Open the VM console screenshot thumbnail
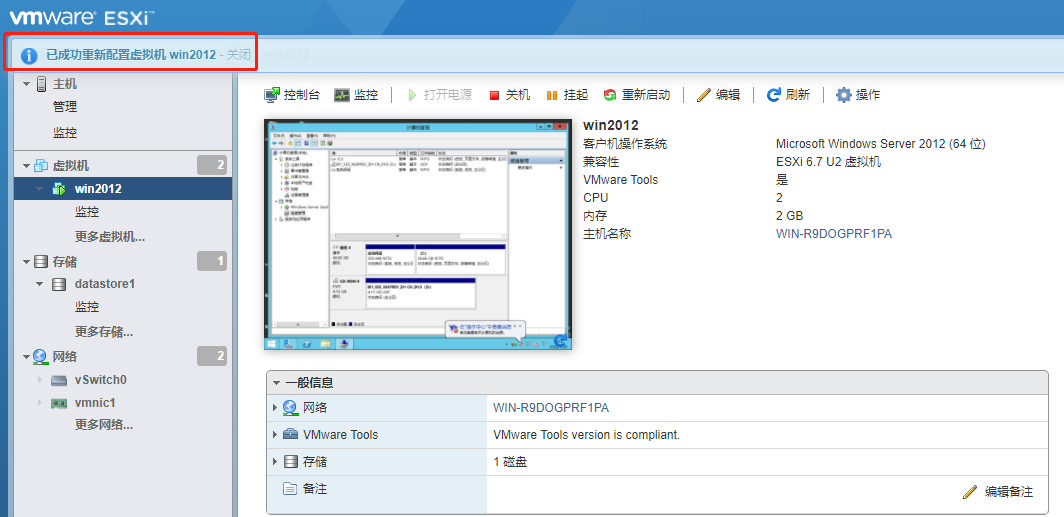Viewport: 1064px width, 517px height. [418, 235]
